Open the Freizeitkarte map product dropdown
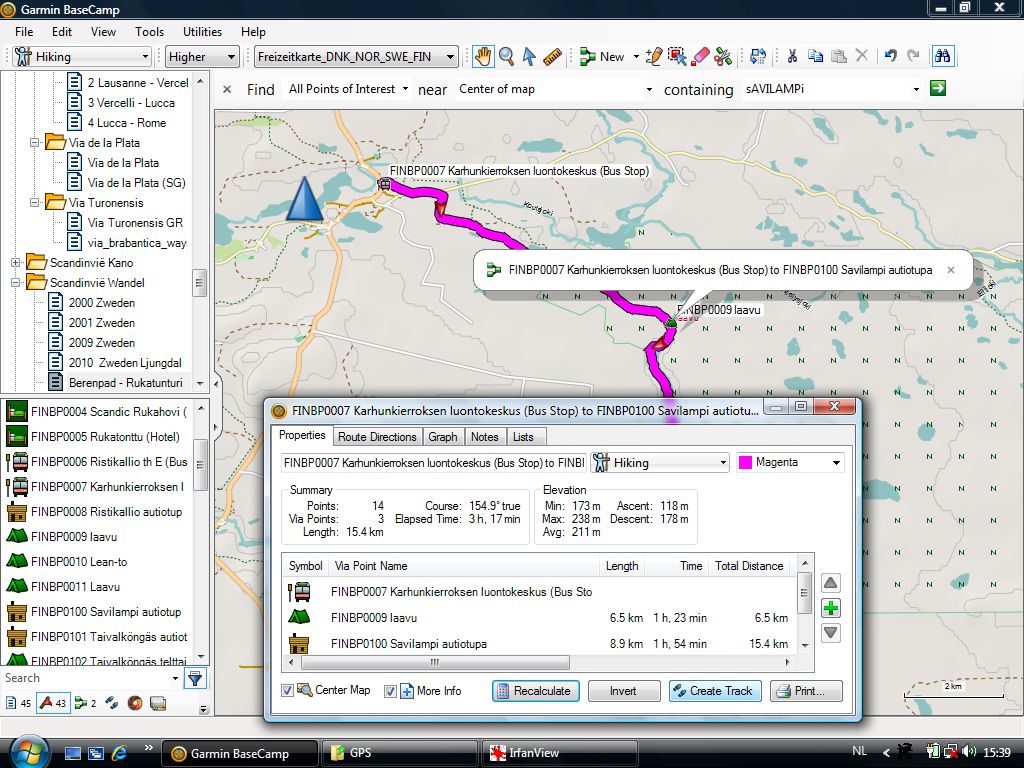 355,57
